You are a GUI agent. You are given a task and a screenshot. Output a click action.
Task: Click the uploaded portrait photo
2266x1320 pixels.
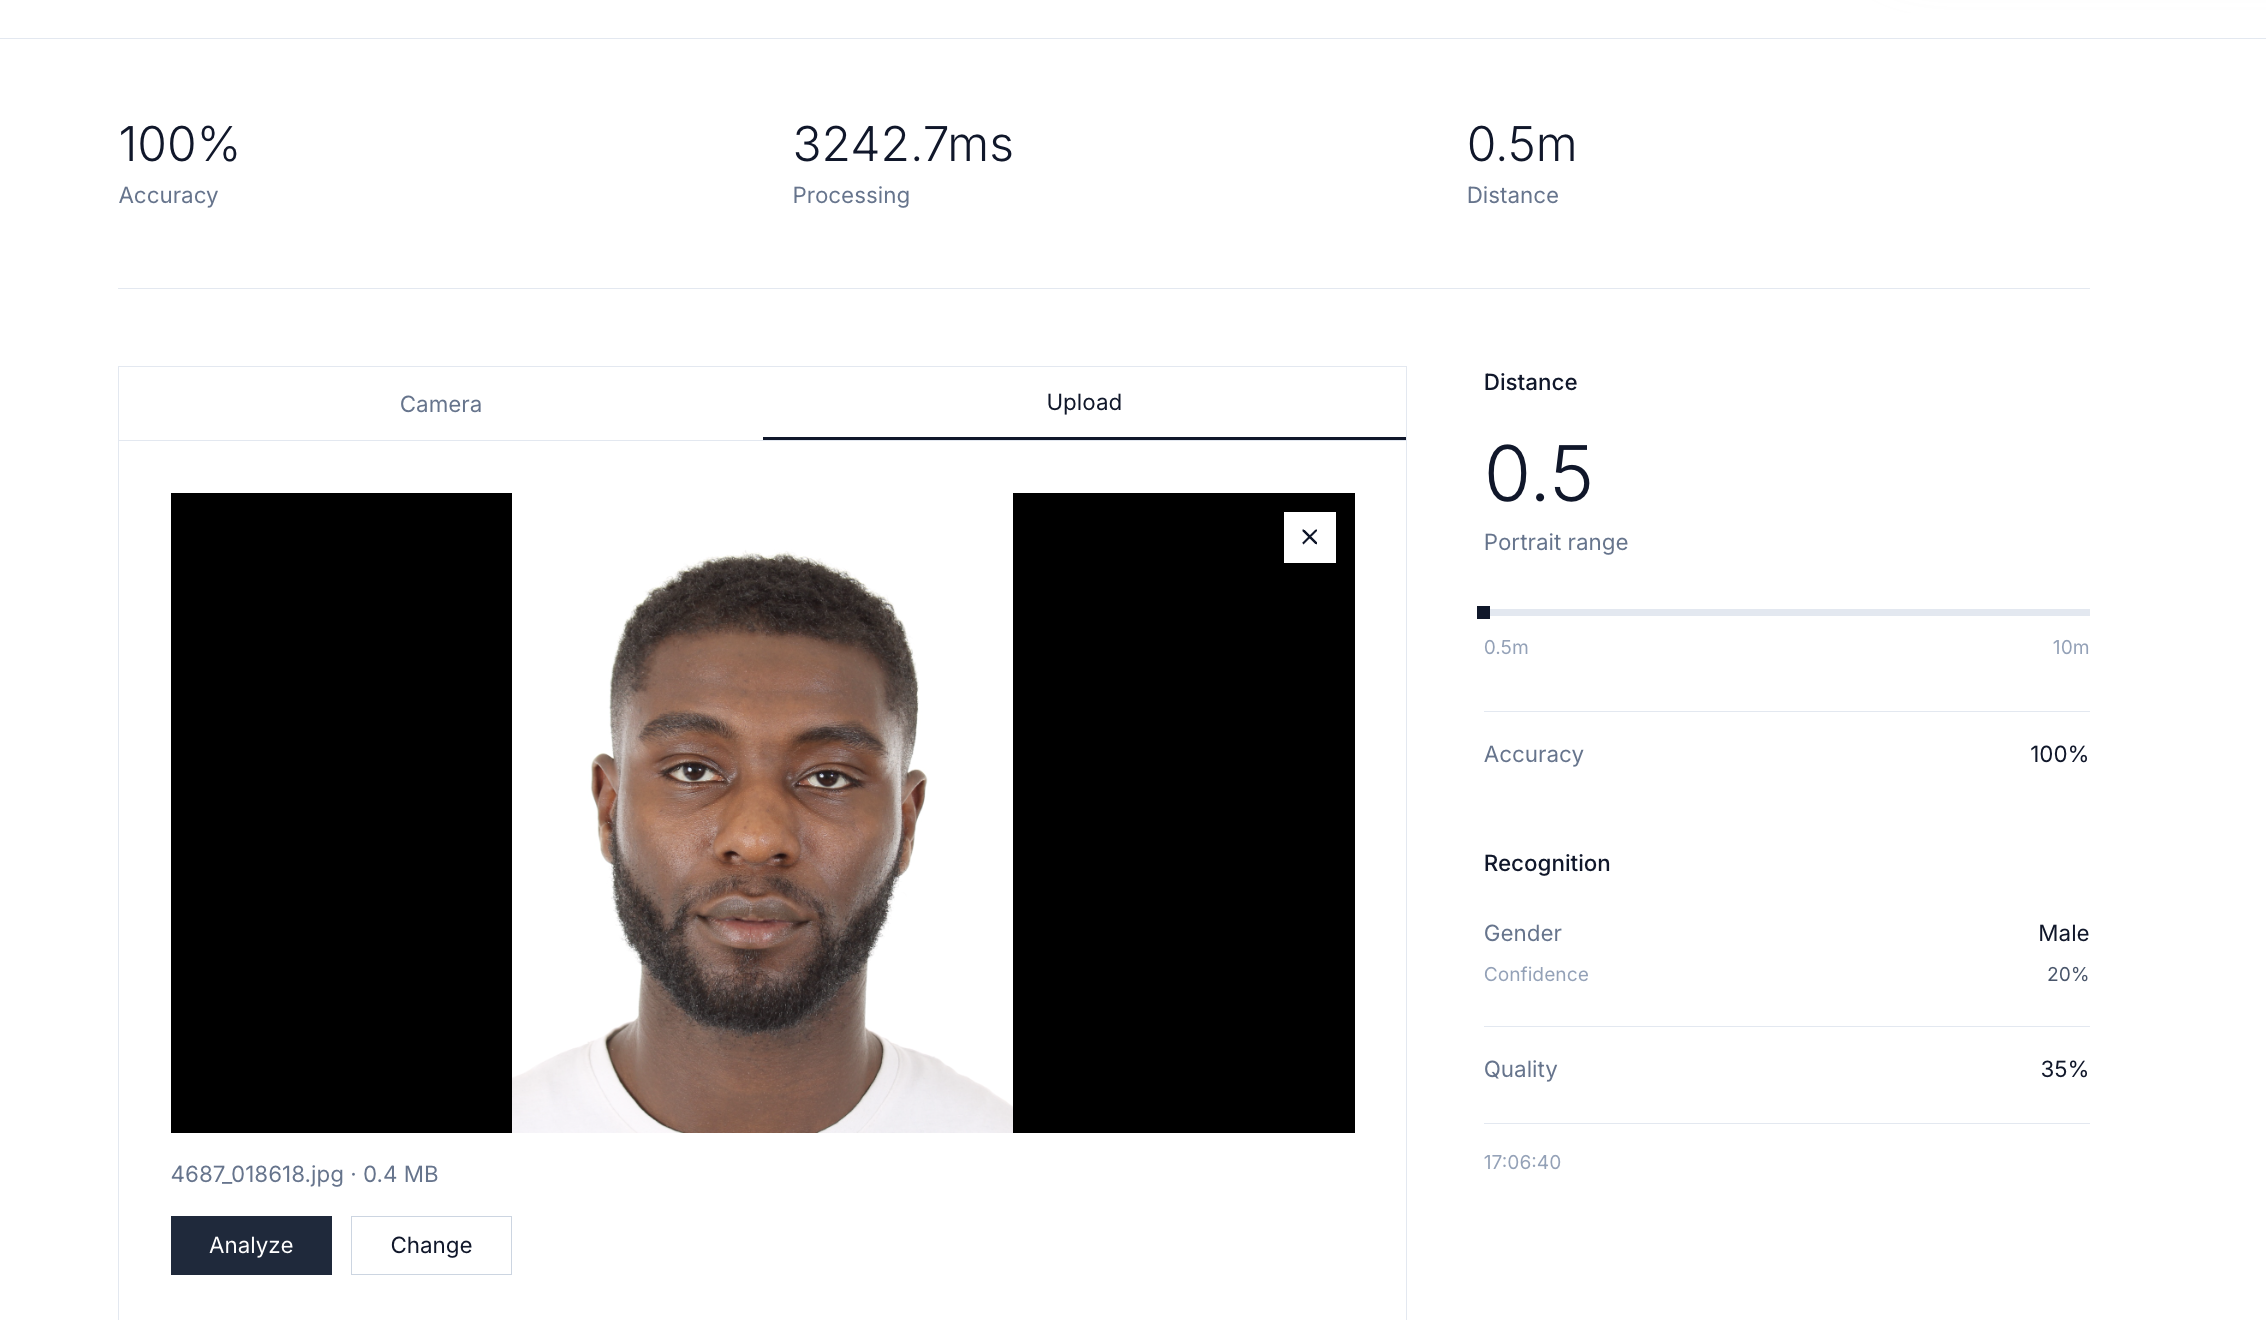pos(762,812)
